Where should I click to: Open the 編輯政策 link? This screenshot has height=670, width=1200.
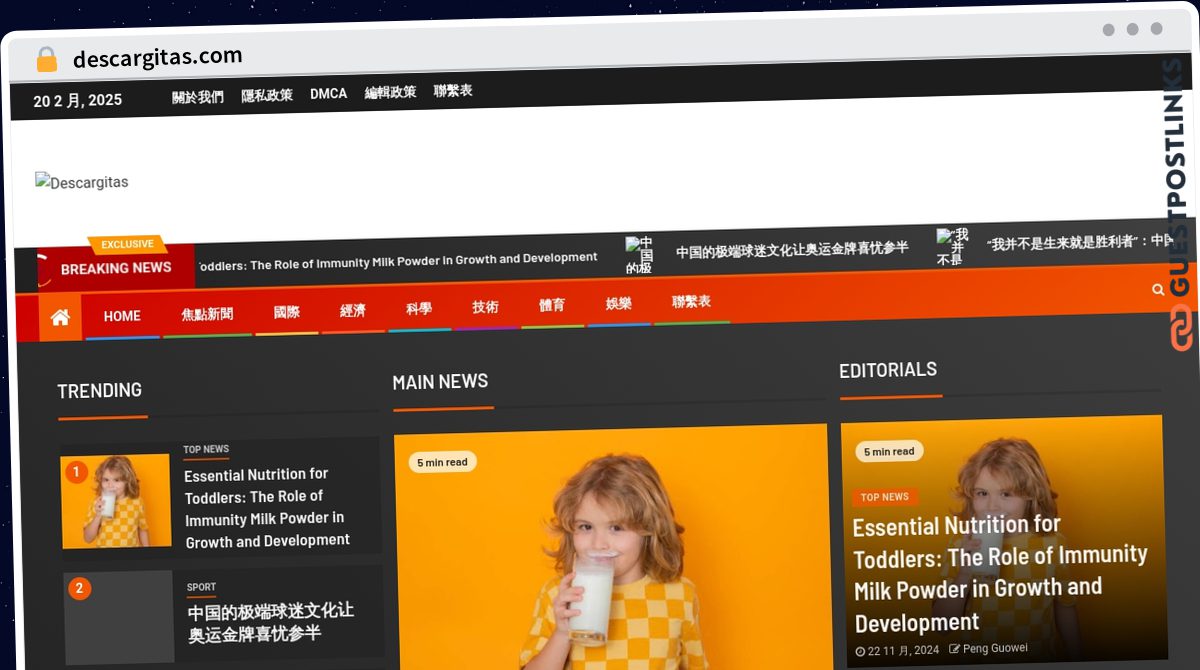click(390, 92)
